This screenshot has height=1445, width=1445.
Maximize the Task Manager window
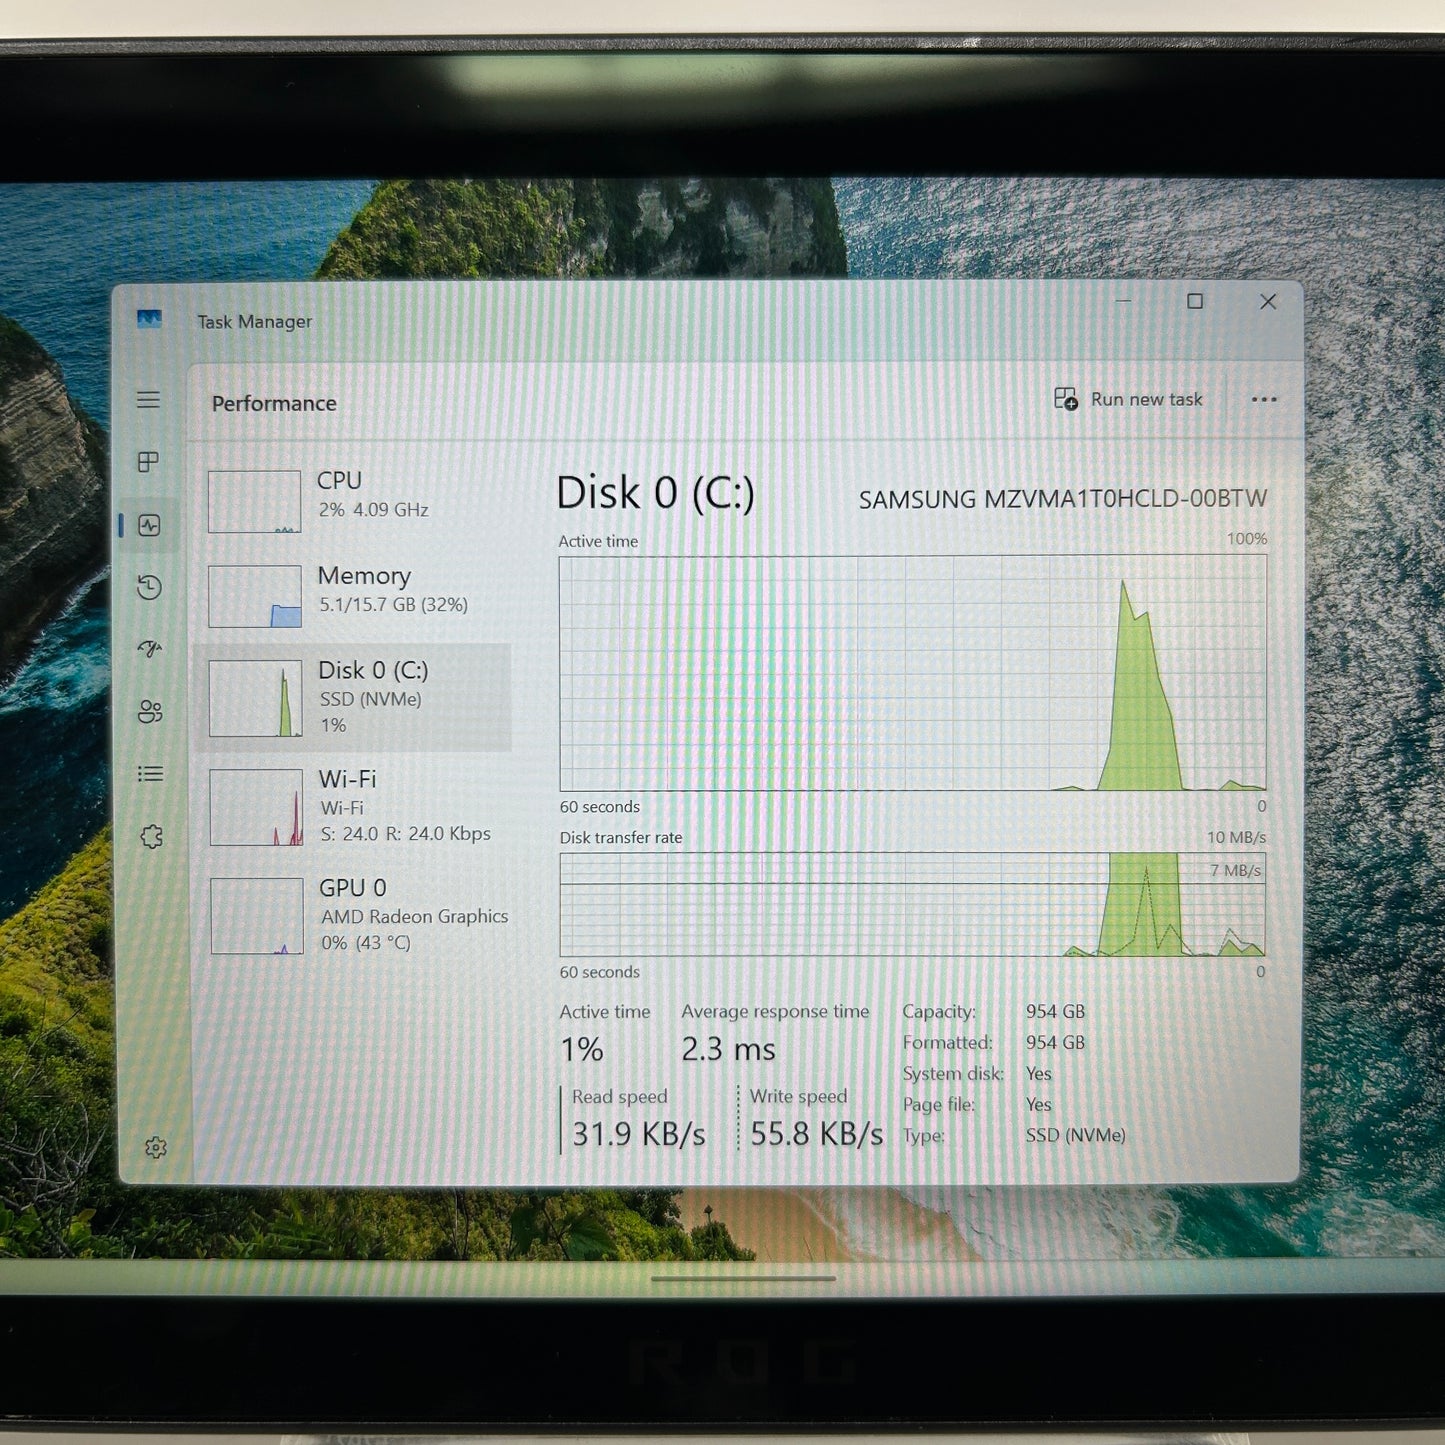pyautogui.click(x=1195, y=301)
